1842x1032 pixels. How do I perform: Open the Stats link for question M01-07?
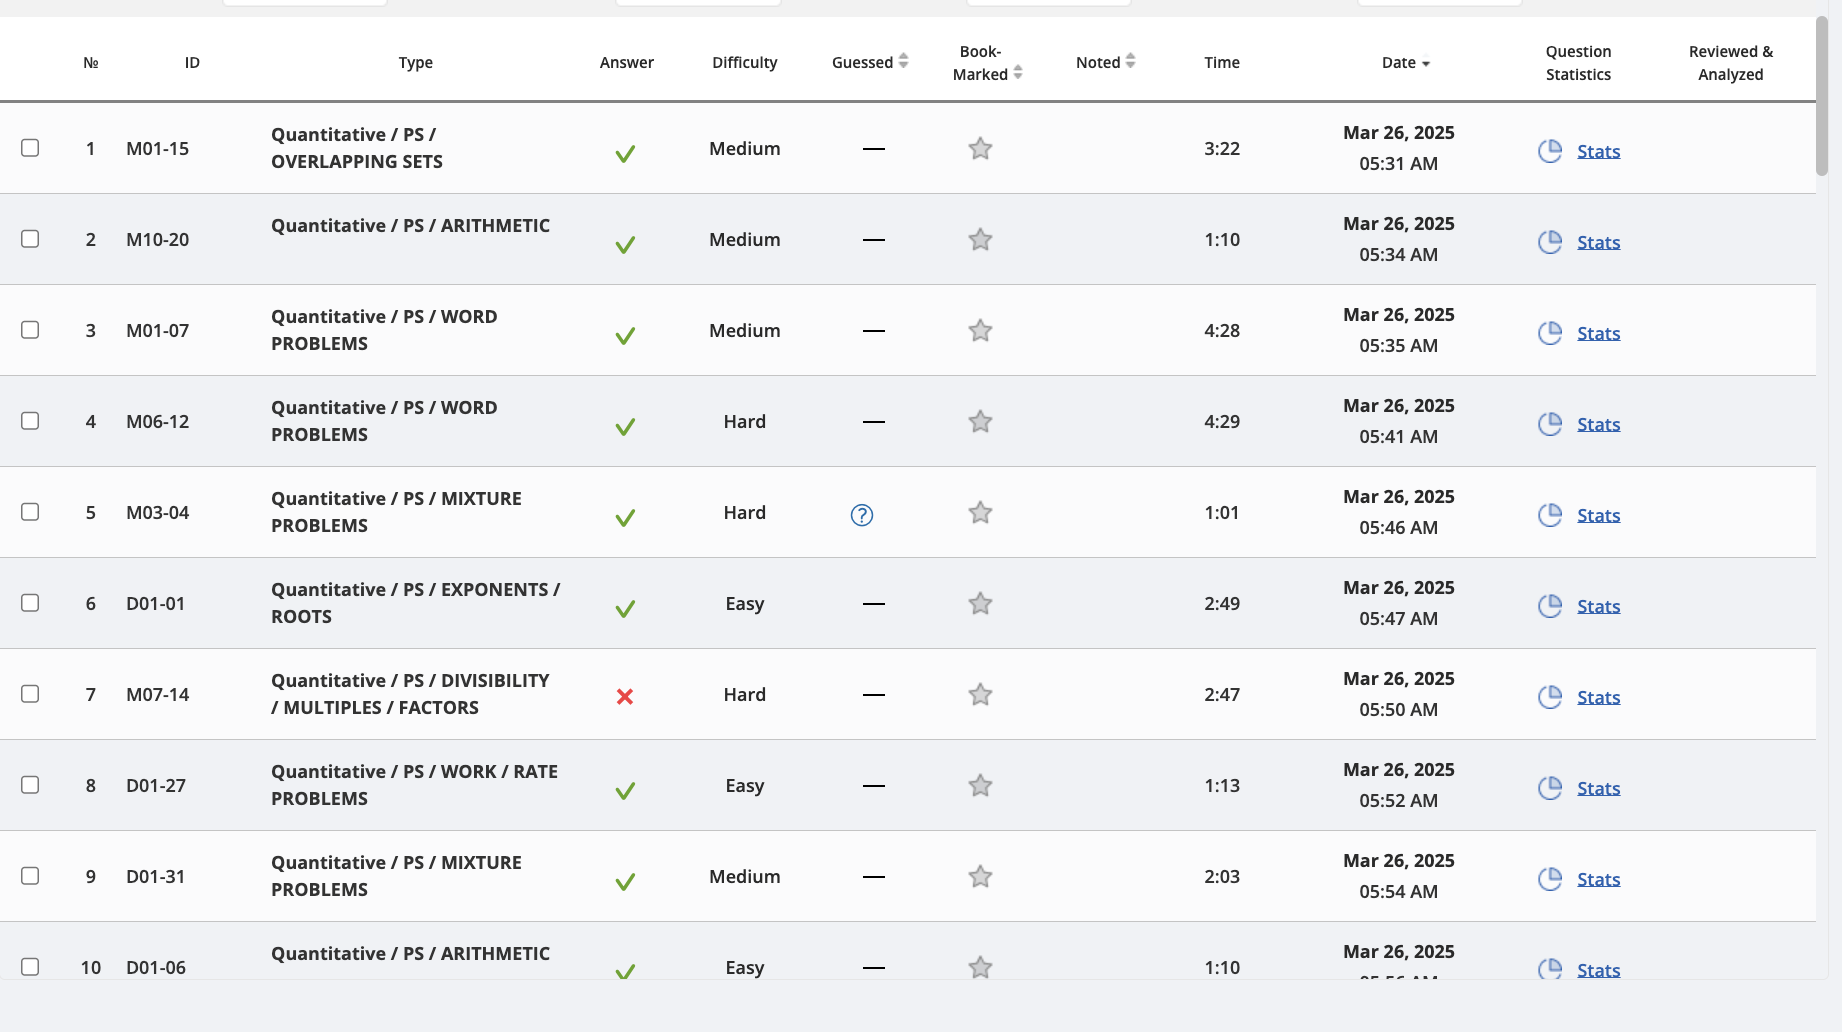click(x=1598, y=334)
